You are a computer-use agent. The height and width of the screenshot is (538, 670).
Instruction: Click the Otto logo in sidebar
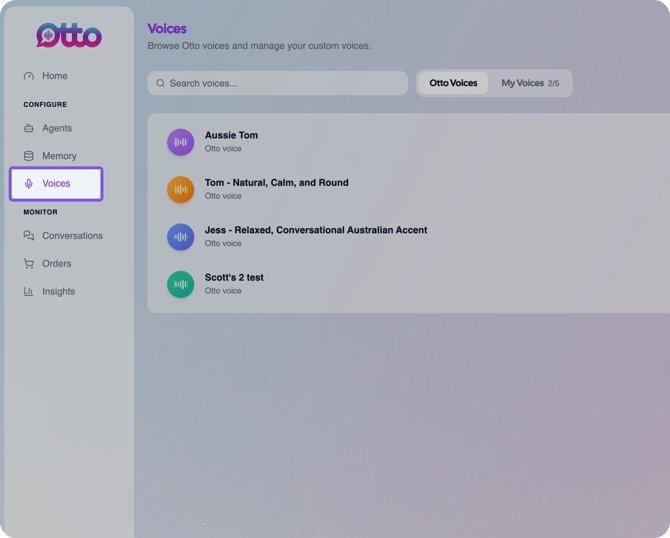(69, 35)
